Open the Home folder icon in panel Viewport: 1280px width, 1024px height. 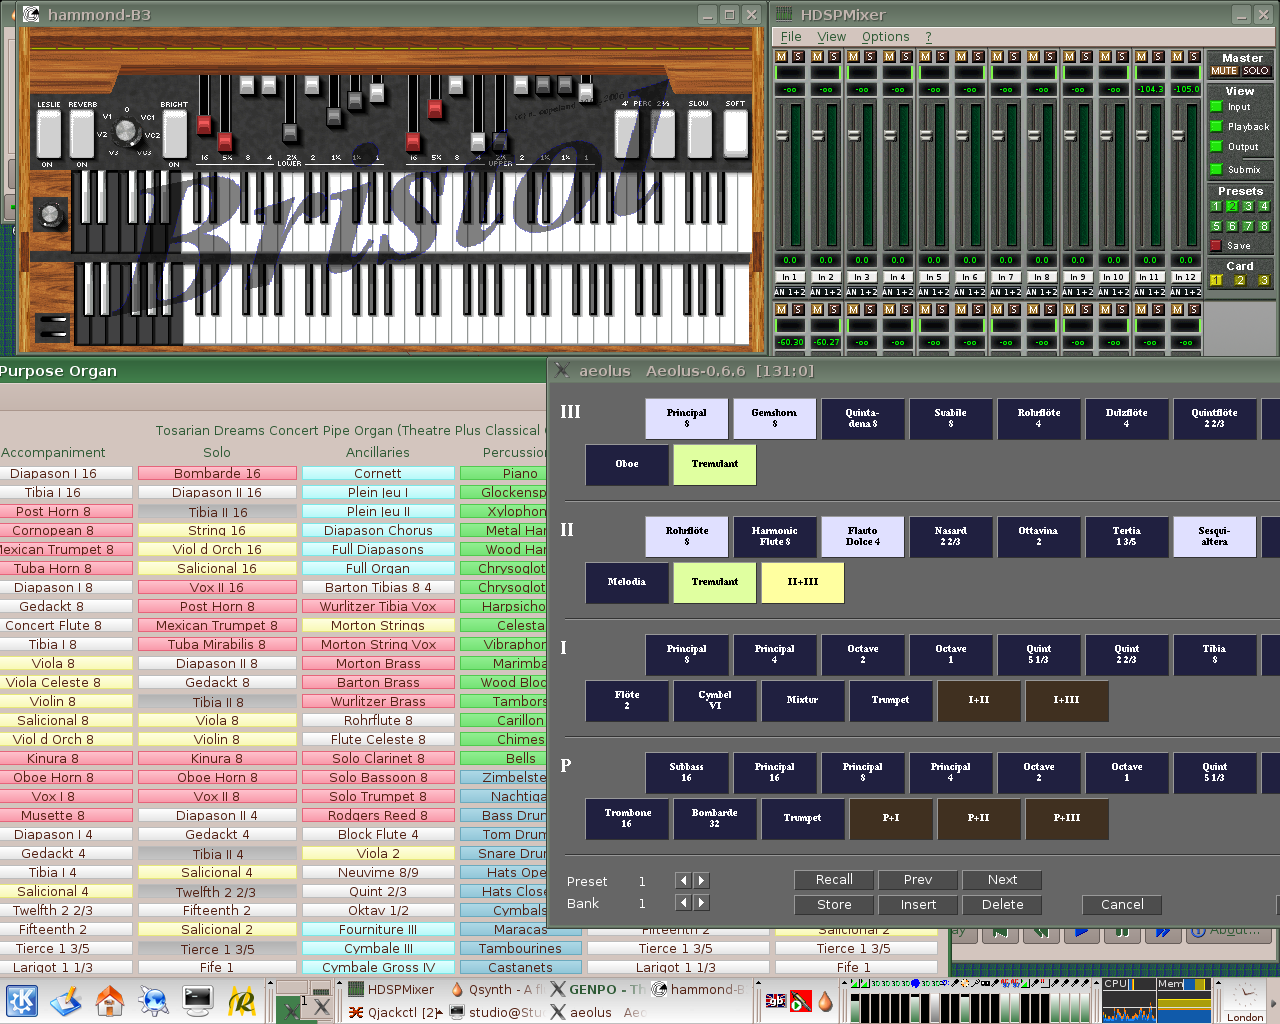110,1001
